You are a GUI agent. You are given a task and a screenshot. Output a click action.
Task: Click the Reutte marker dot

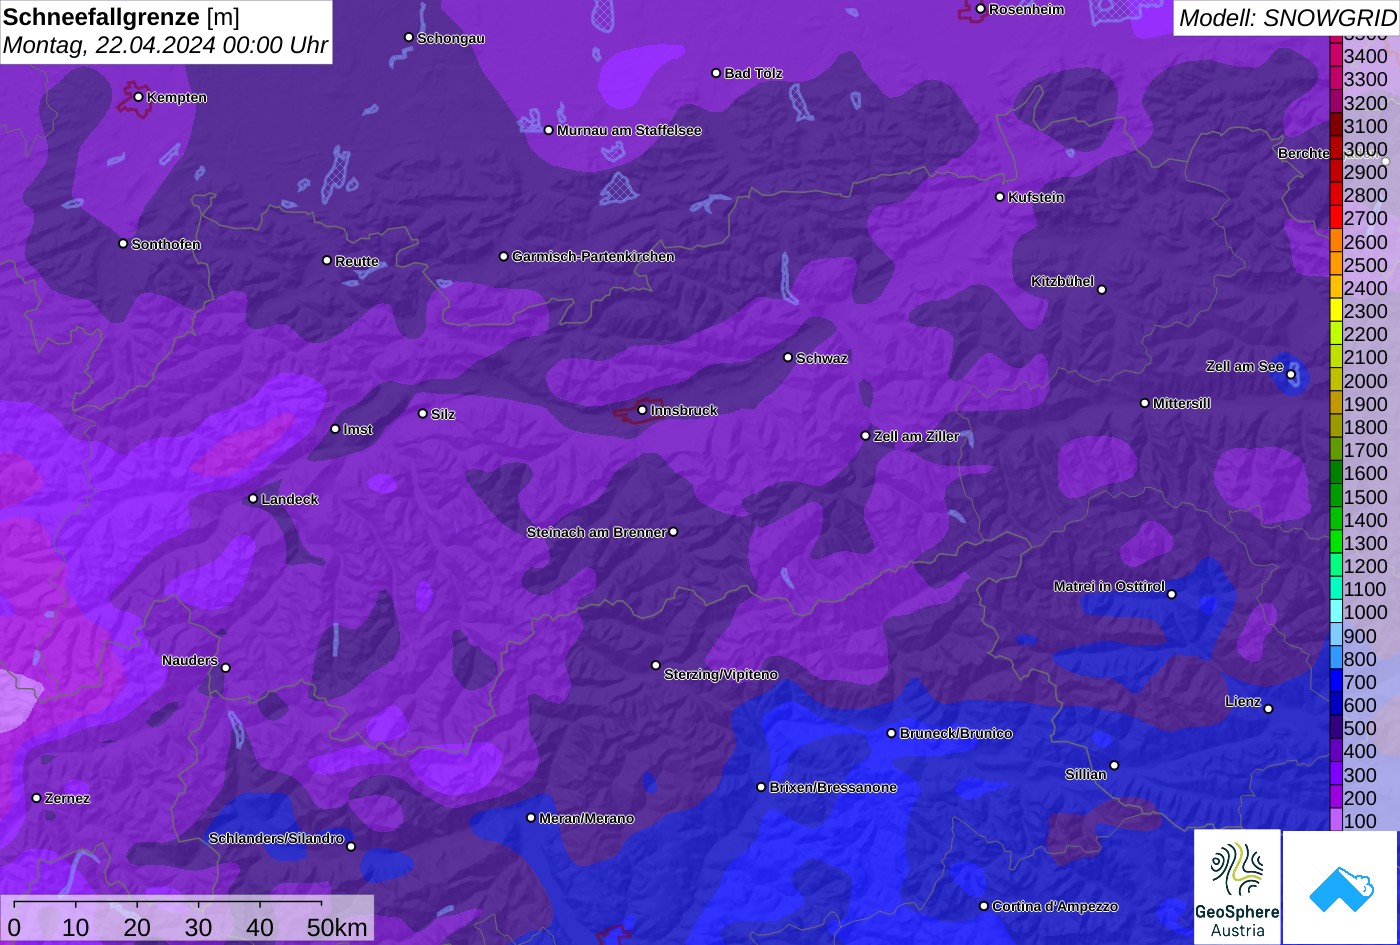tap(326, 260)
